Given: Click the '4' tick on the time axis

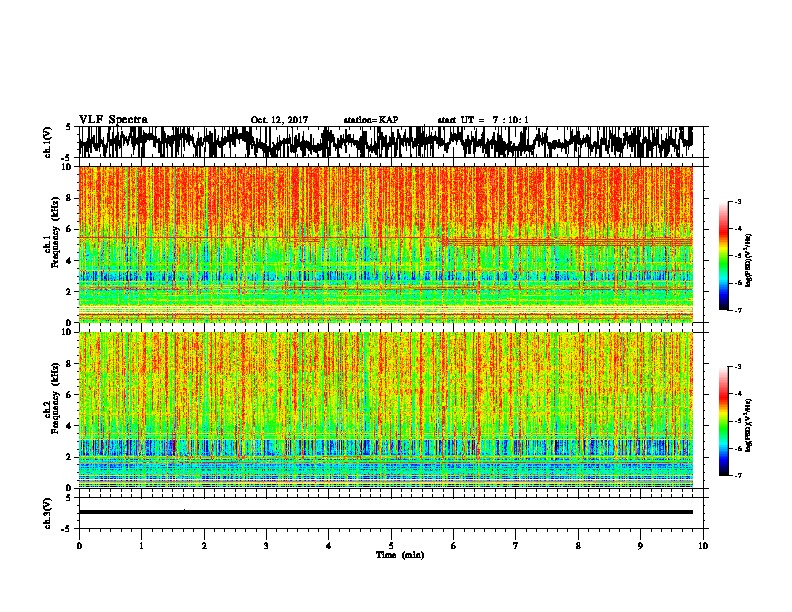Looking at the screenshot, I should pyautogui.click(x=329, y=546).
